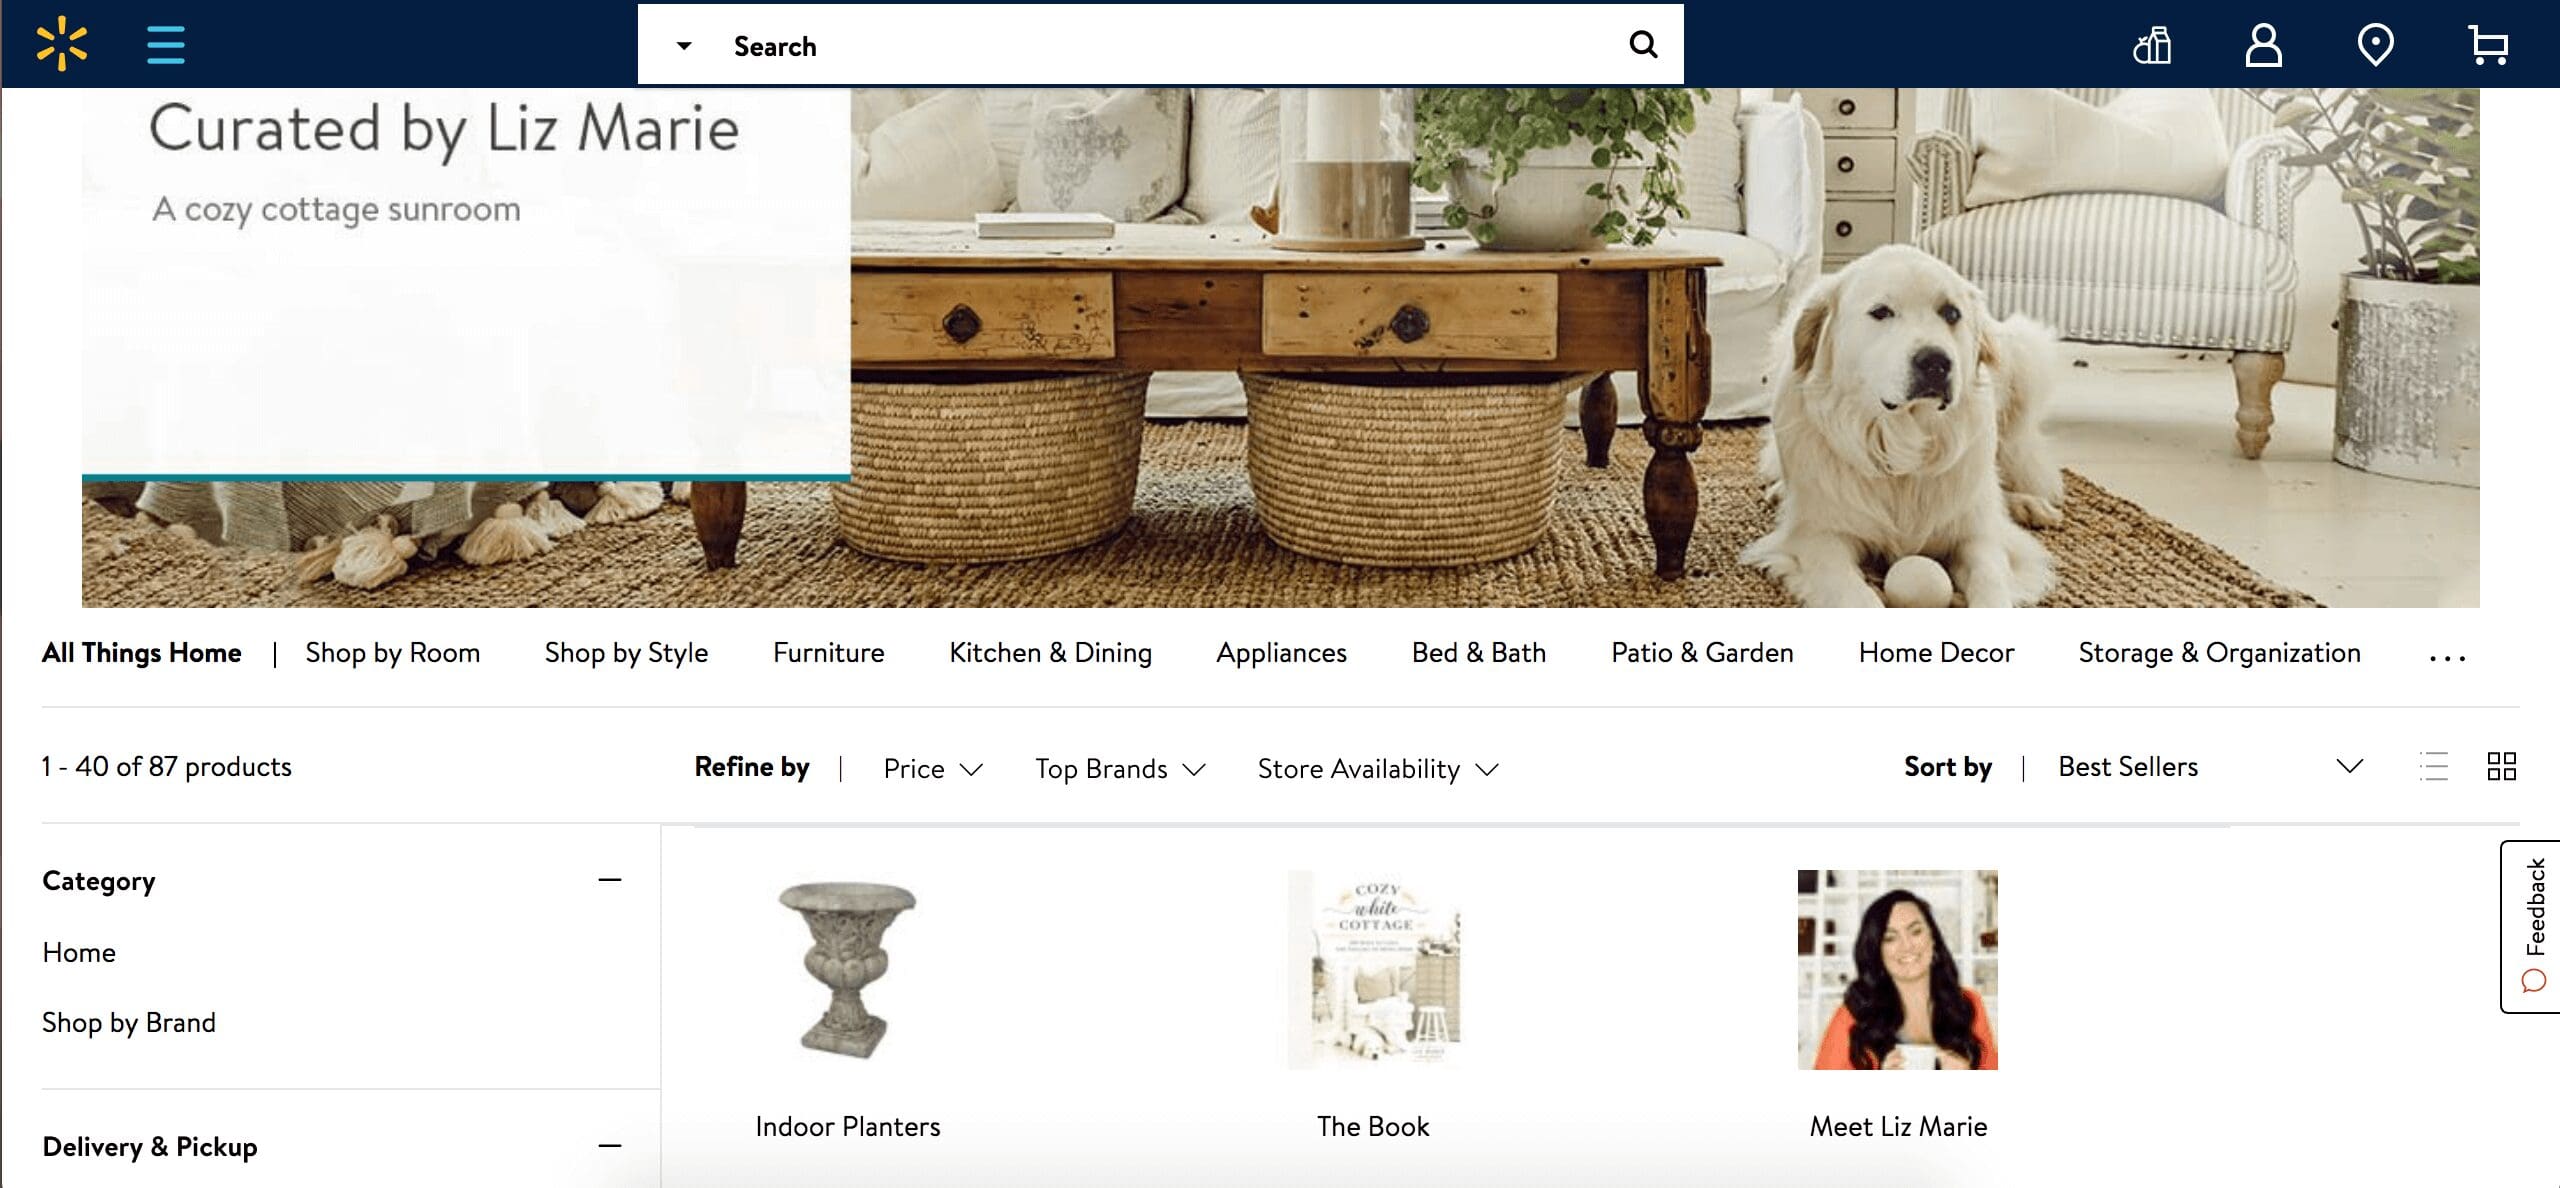Open the Meet Liz Marie link
This screenshot has width=2560, height=1188.
[x=1898, y=1126]
